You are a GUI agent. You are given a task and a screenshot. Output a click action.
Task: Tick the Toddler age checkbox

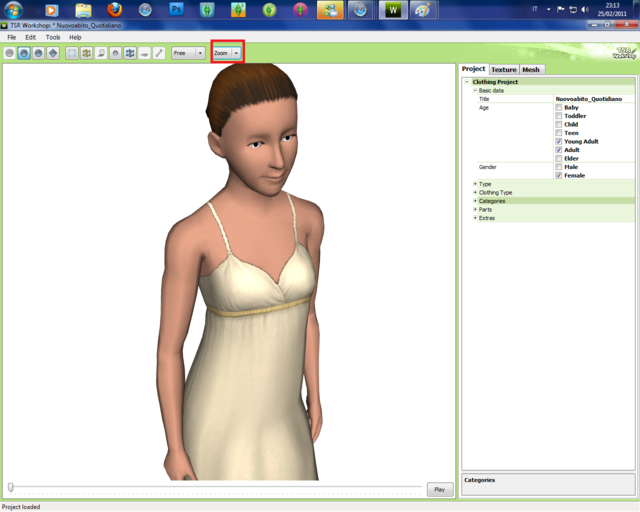559,116
